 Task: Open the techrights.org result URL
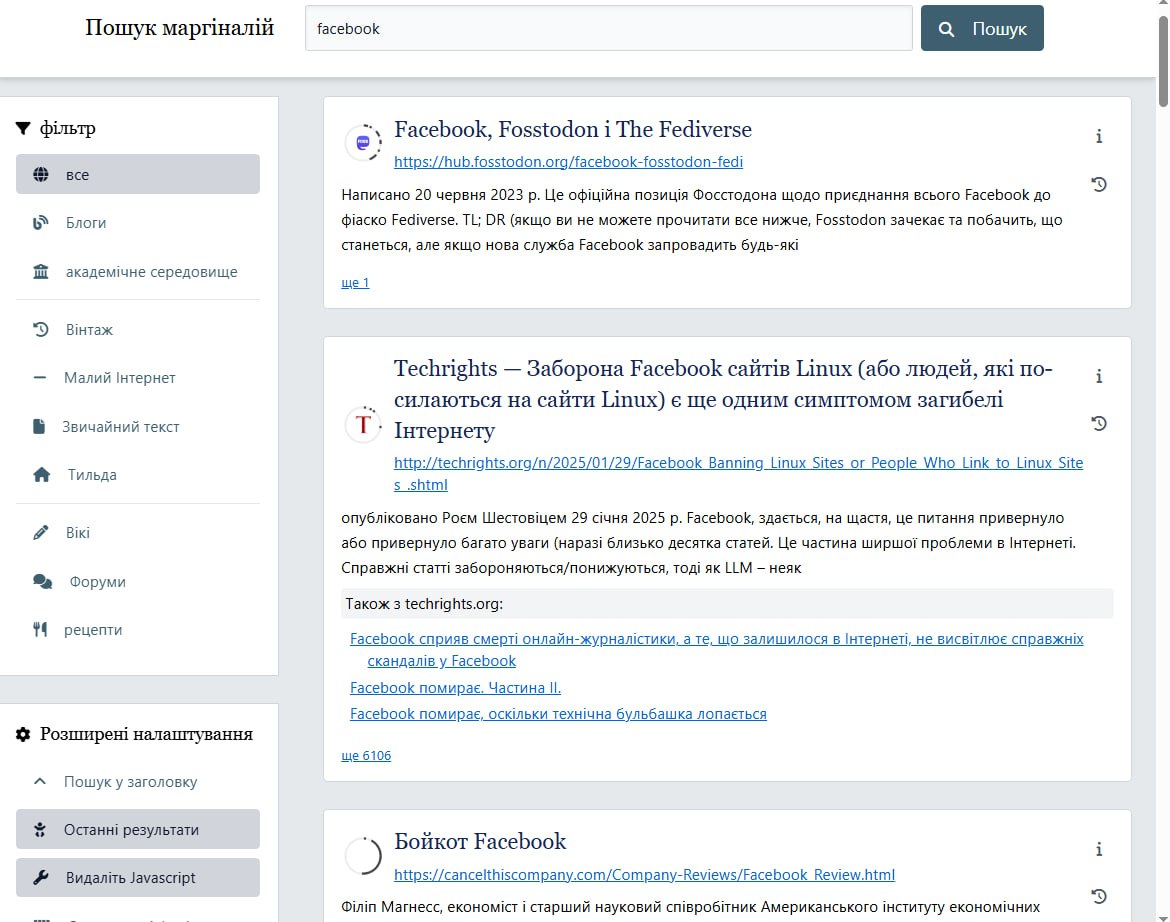tap(739, 473)
